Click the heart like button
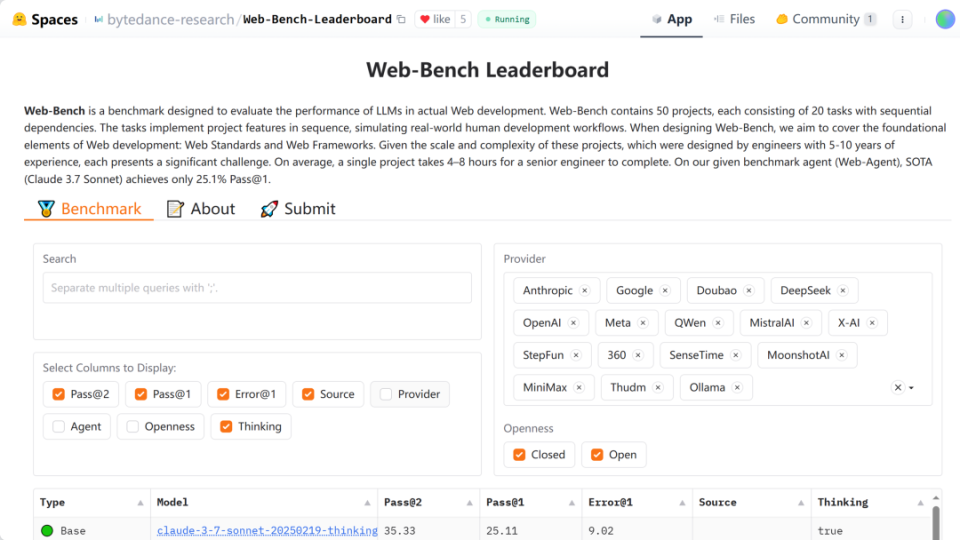 point(435,20)
